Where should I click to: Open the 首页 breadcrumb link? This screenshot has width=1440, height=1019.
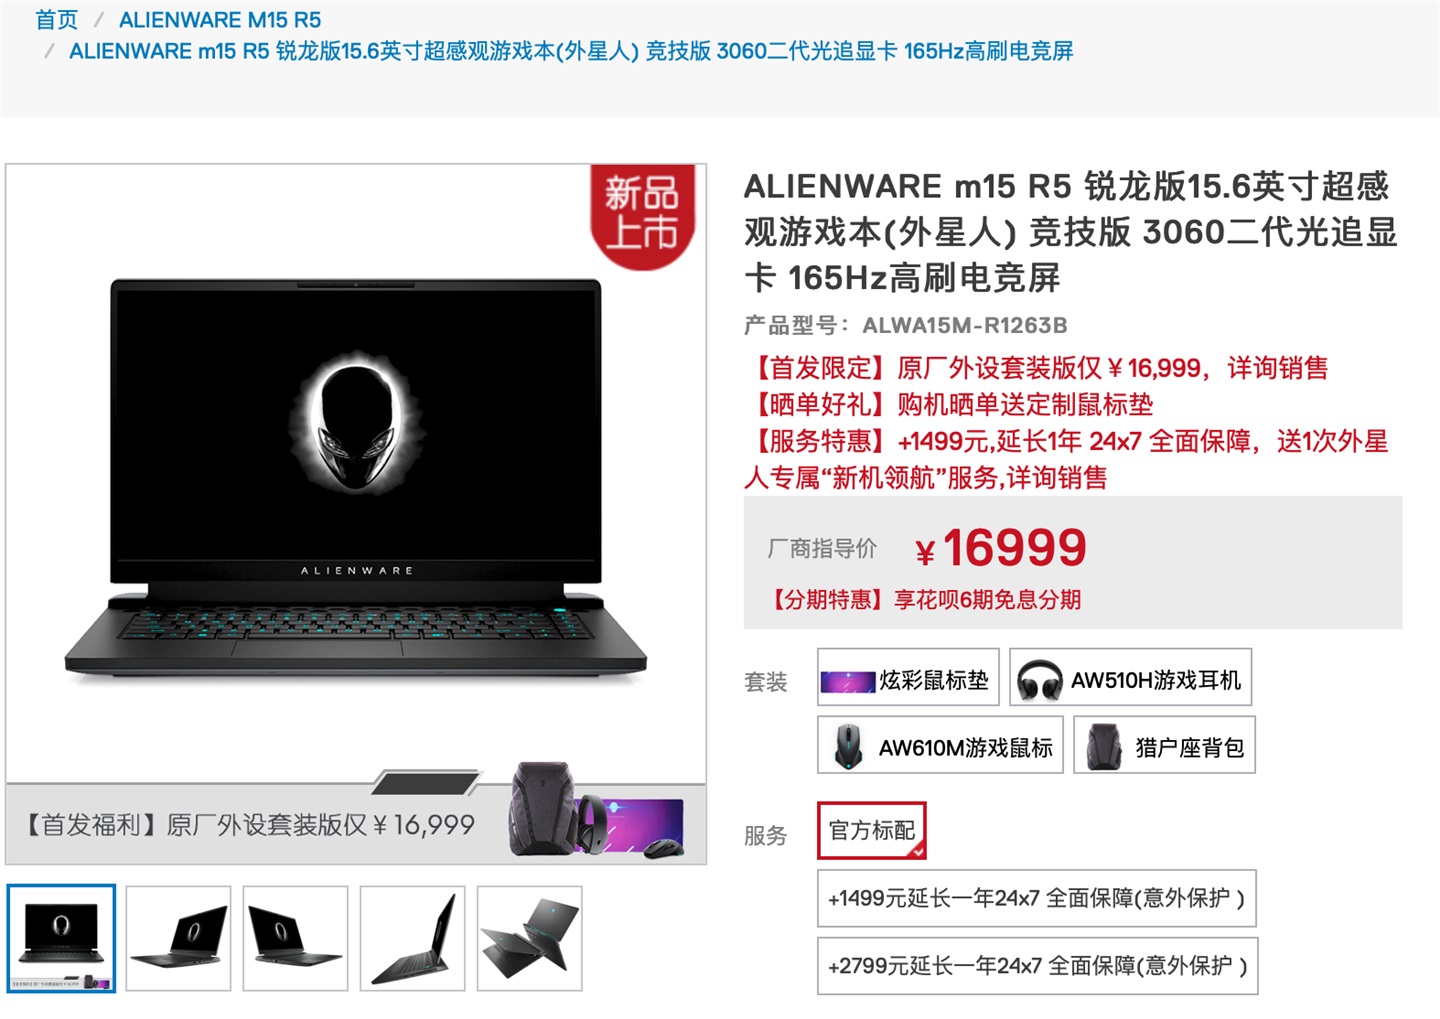[56, 20]
